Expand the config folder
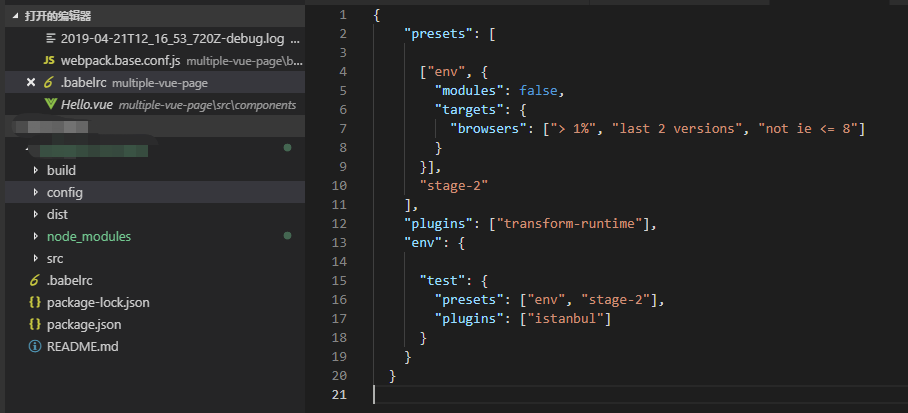The height and width of the screenshot is (413, 908). point(36,192)
